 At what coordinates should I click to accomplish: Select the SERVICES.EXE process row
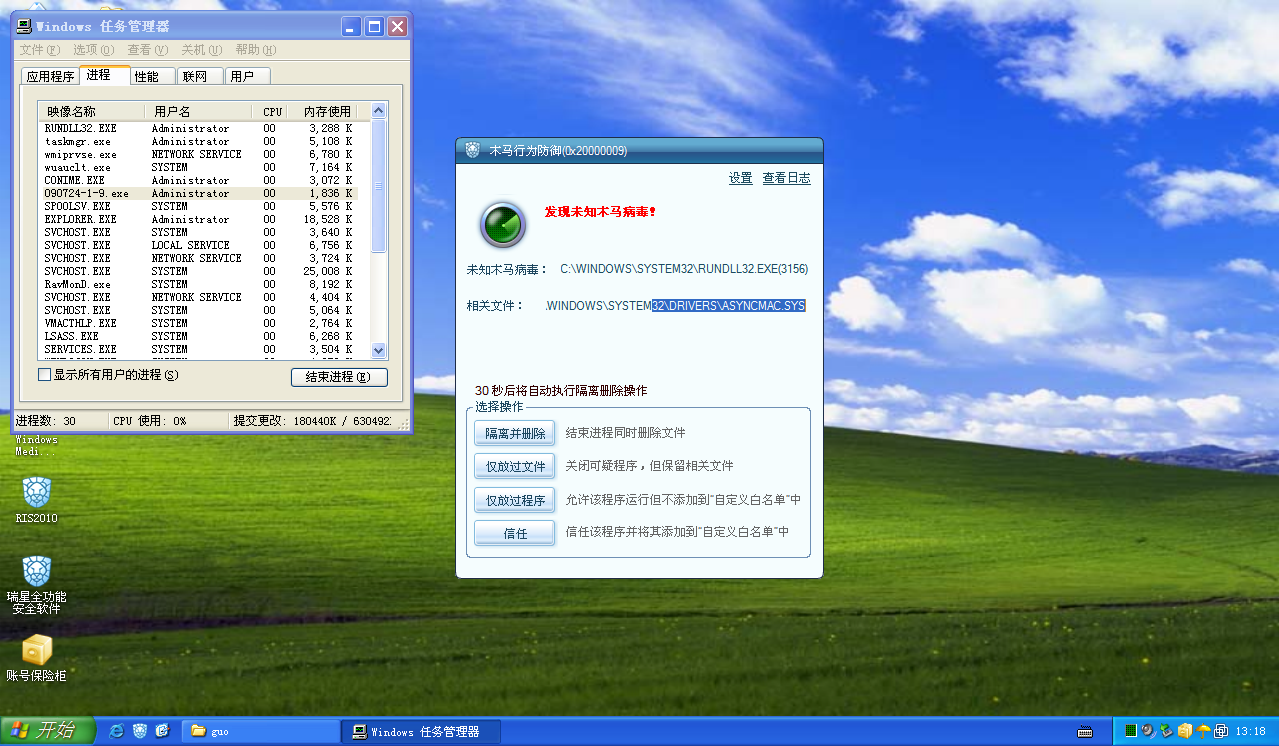[200, 349]
